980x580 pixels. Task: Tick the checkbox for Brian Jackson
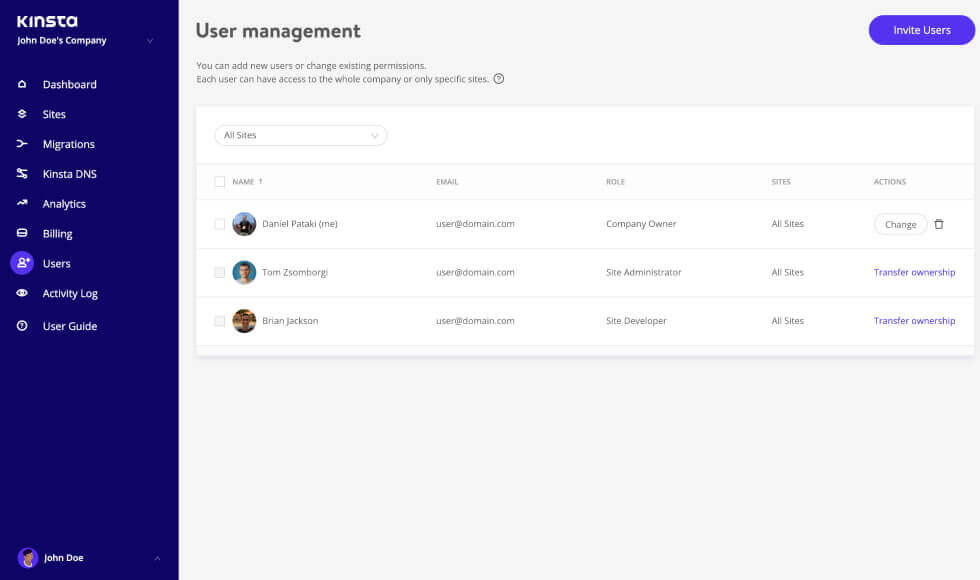click(x=221, y=320)
